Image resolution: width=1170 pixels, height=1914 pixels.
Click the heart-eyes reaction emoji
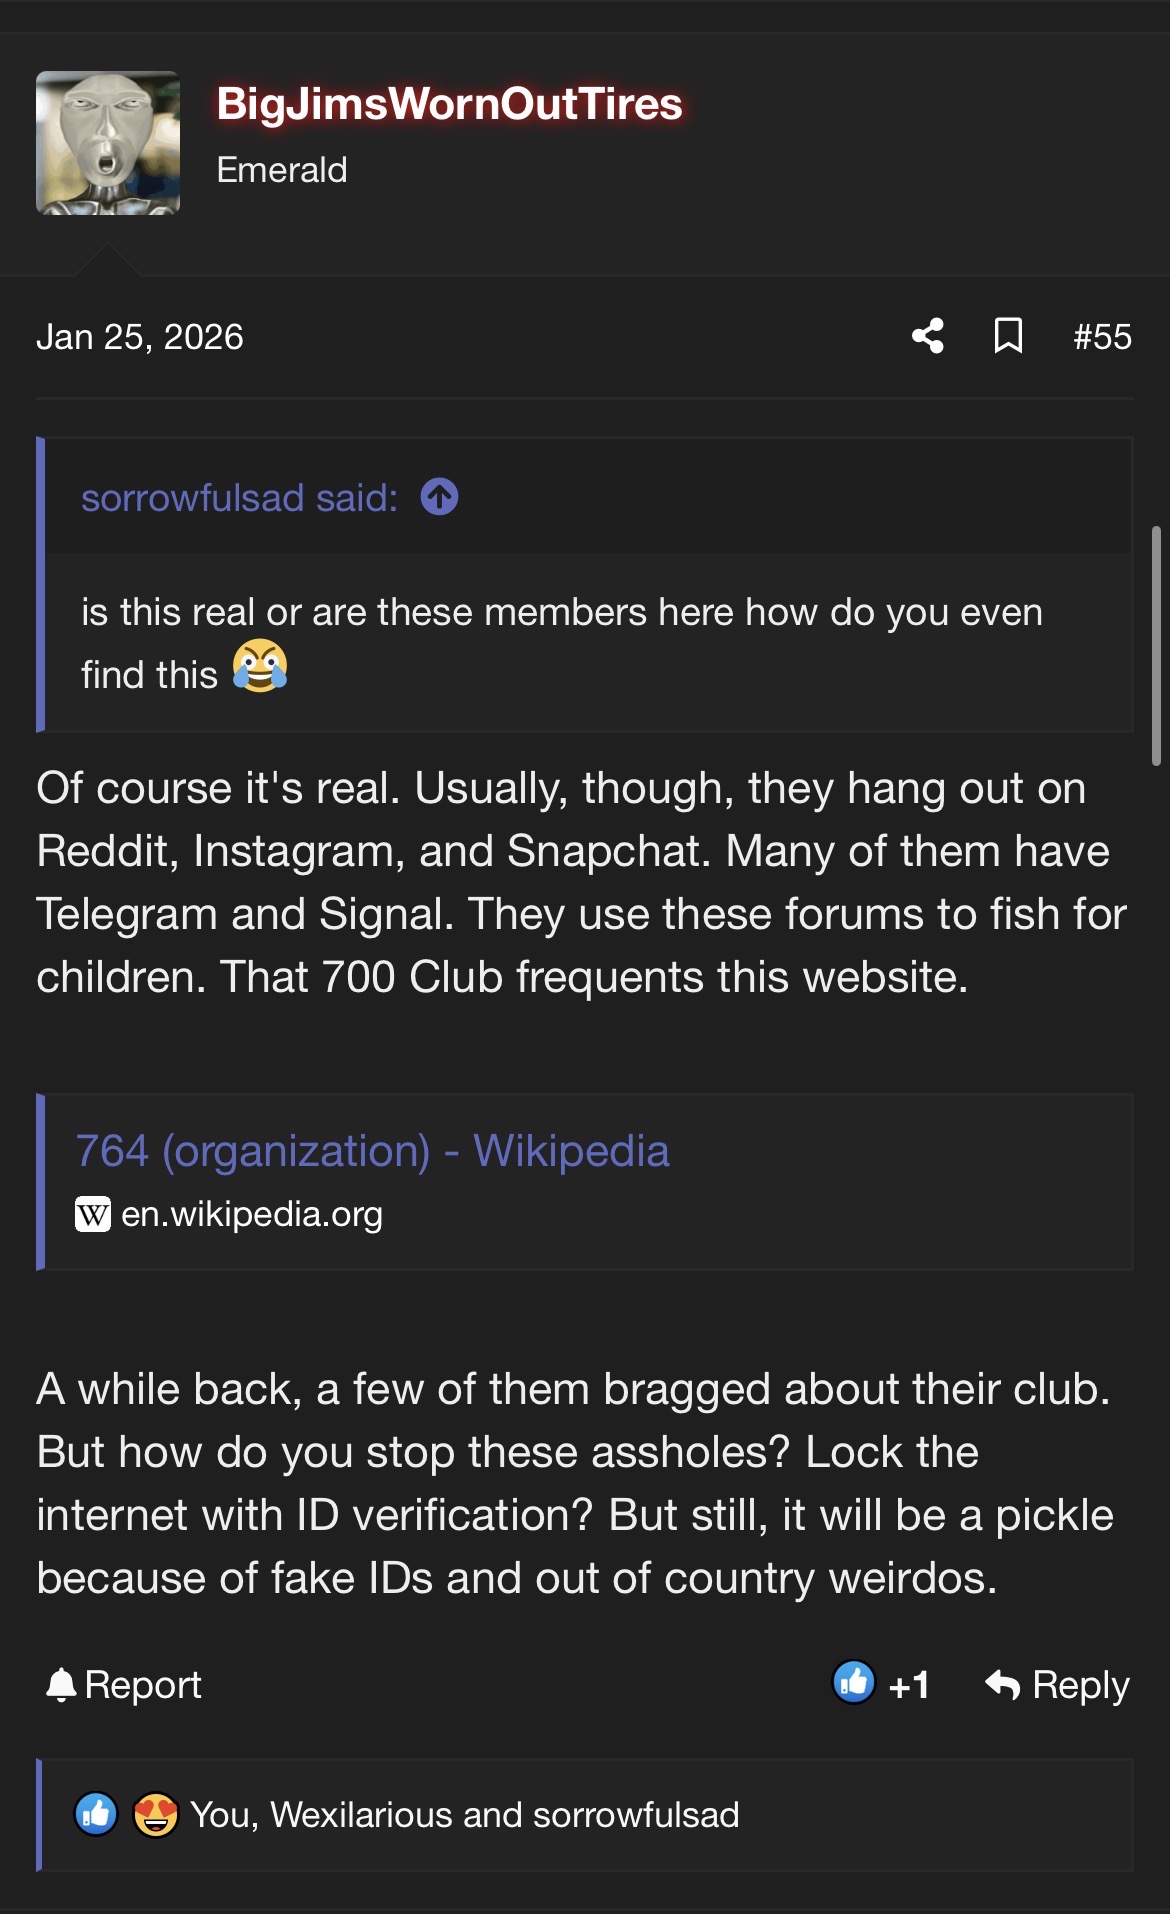[x=155, y=1814]
